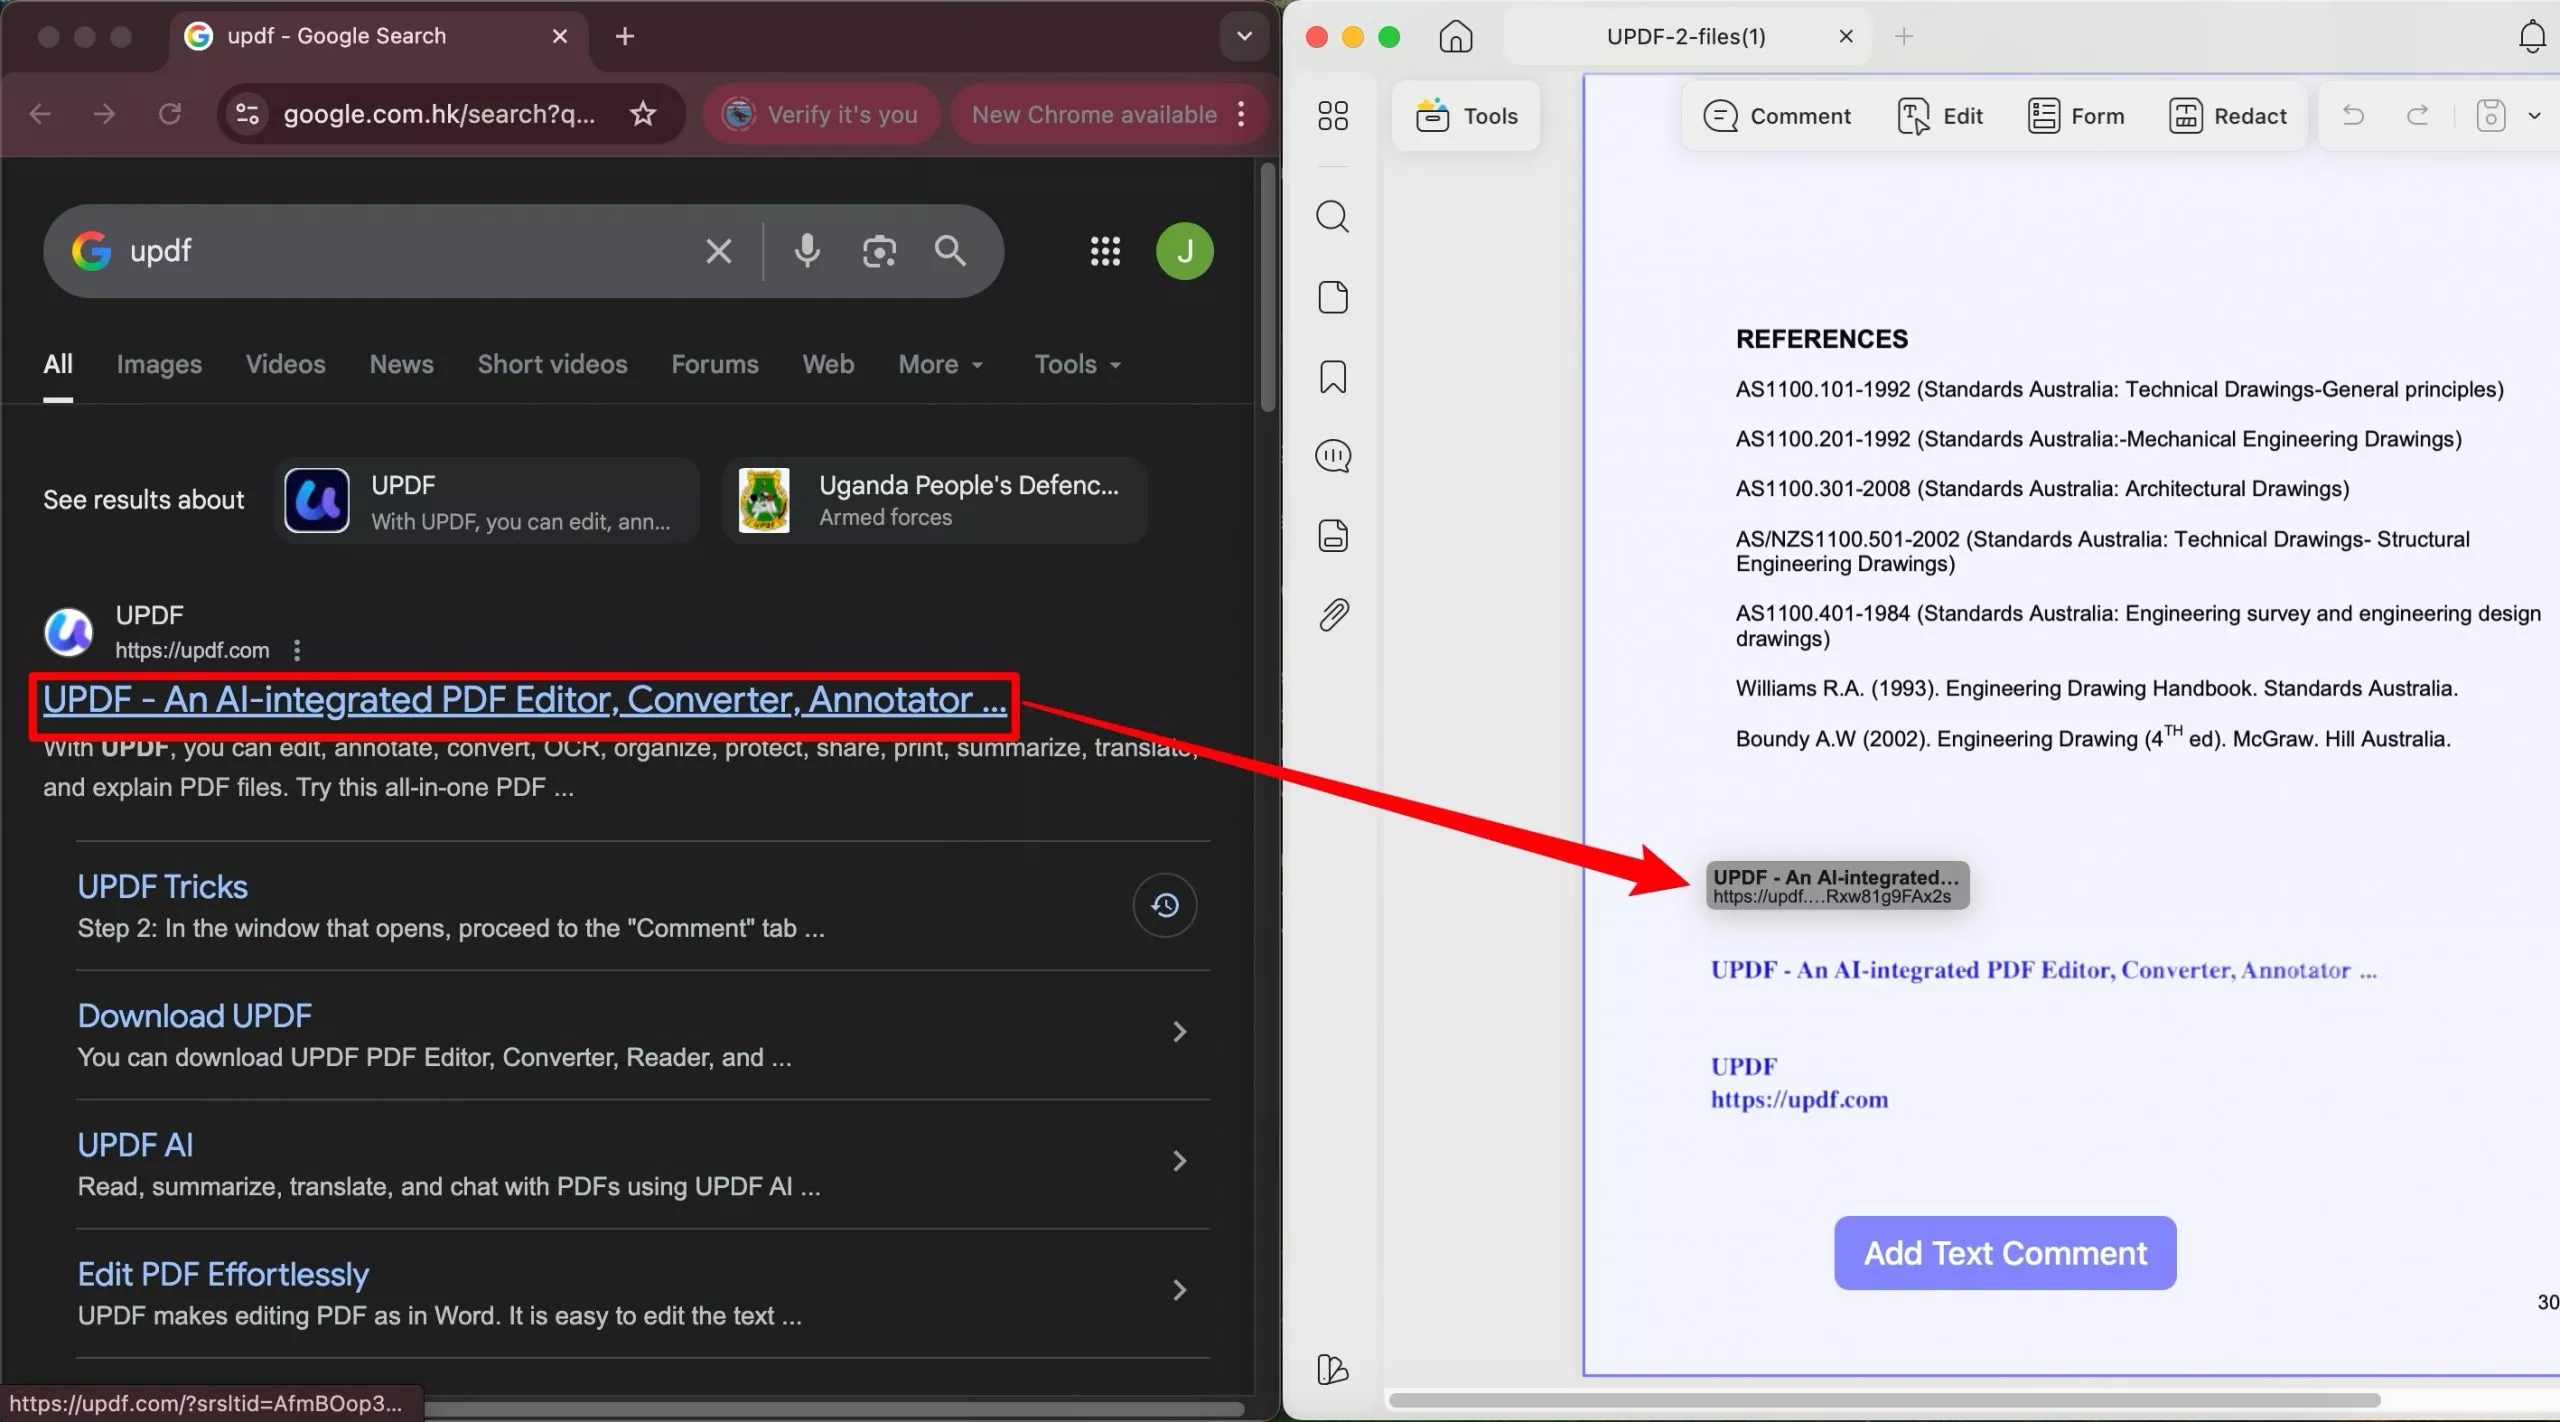Expand the Google More filter dropdown
2560x1422 pixels.
940,365
